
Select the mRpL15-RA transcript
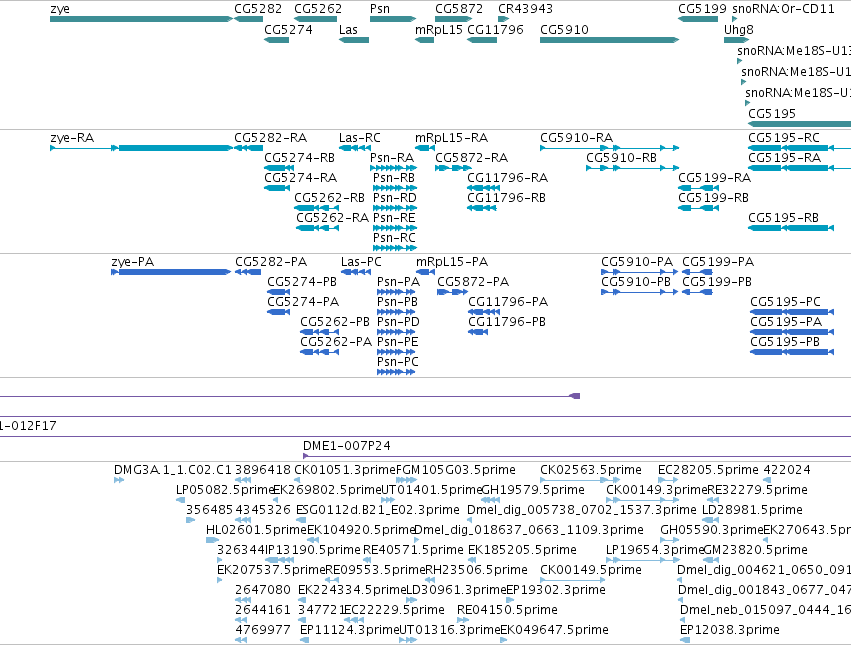click(x=425, y=148)
